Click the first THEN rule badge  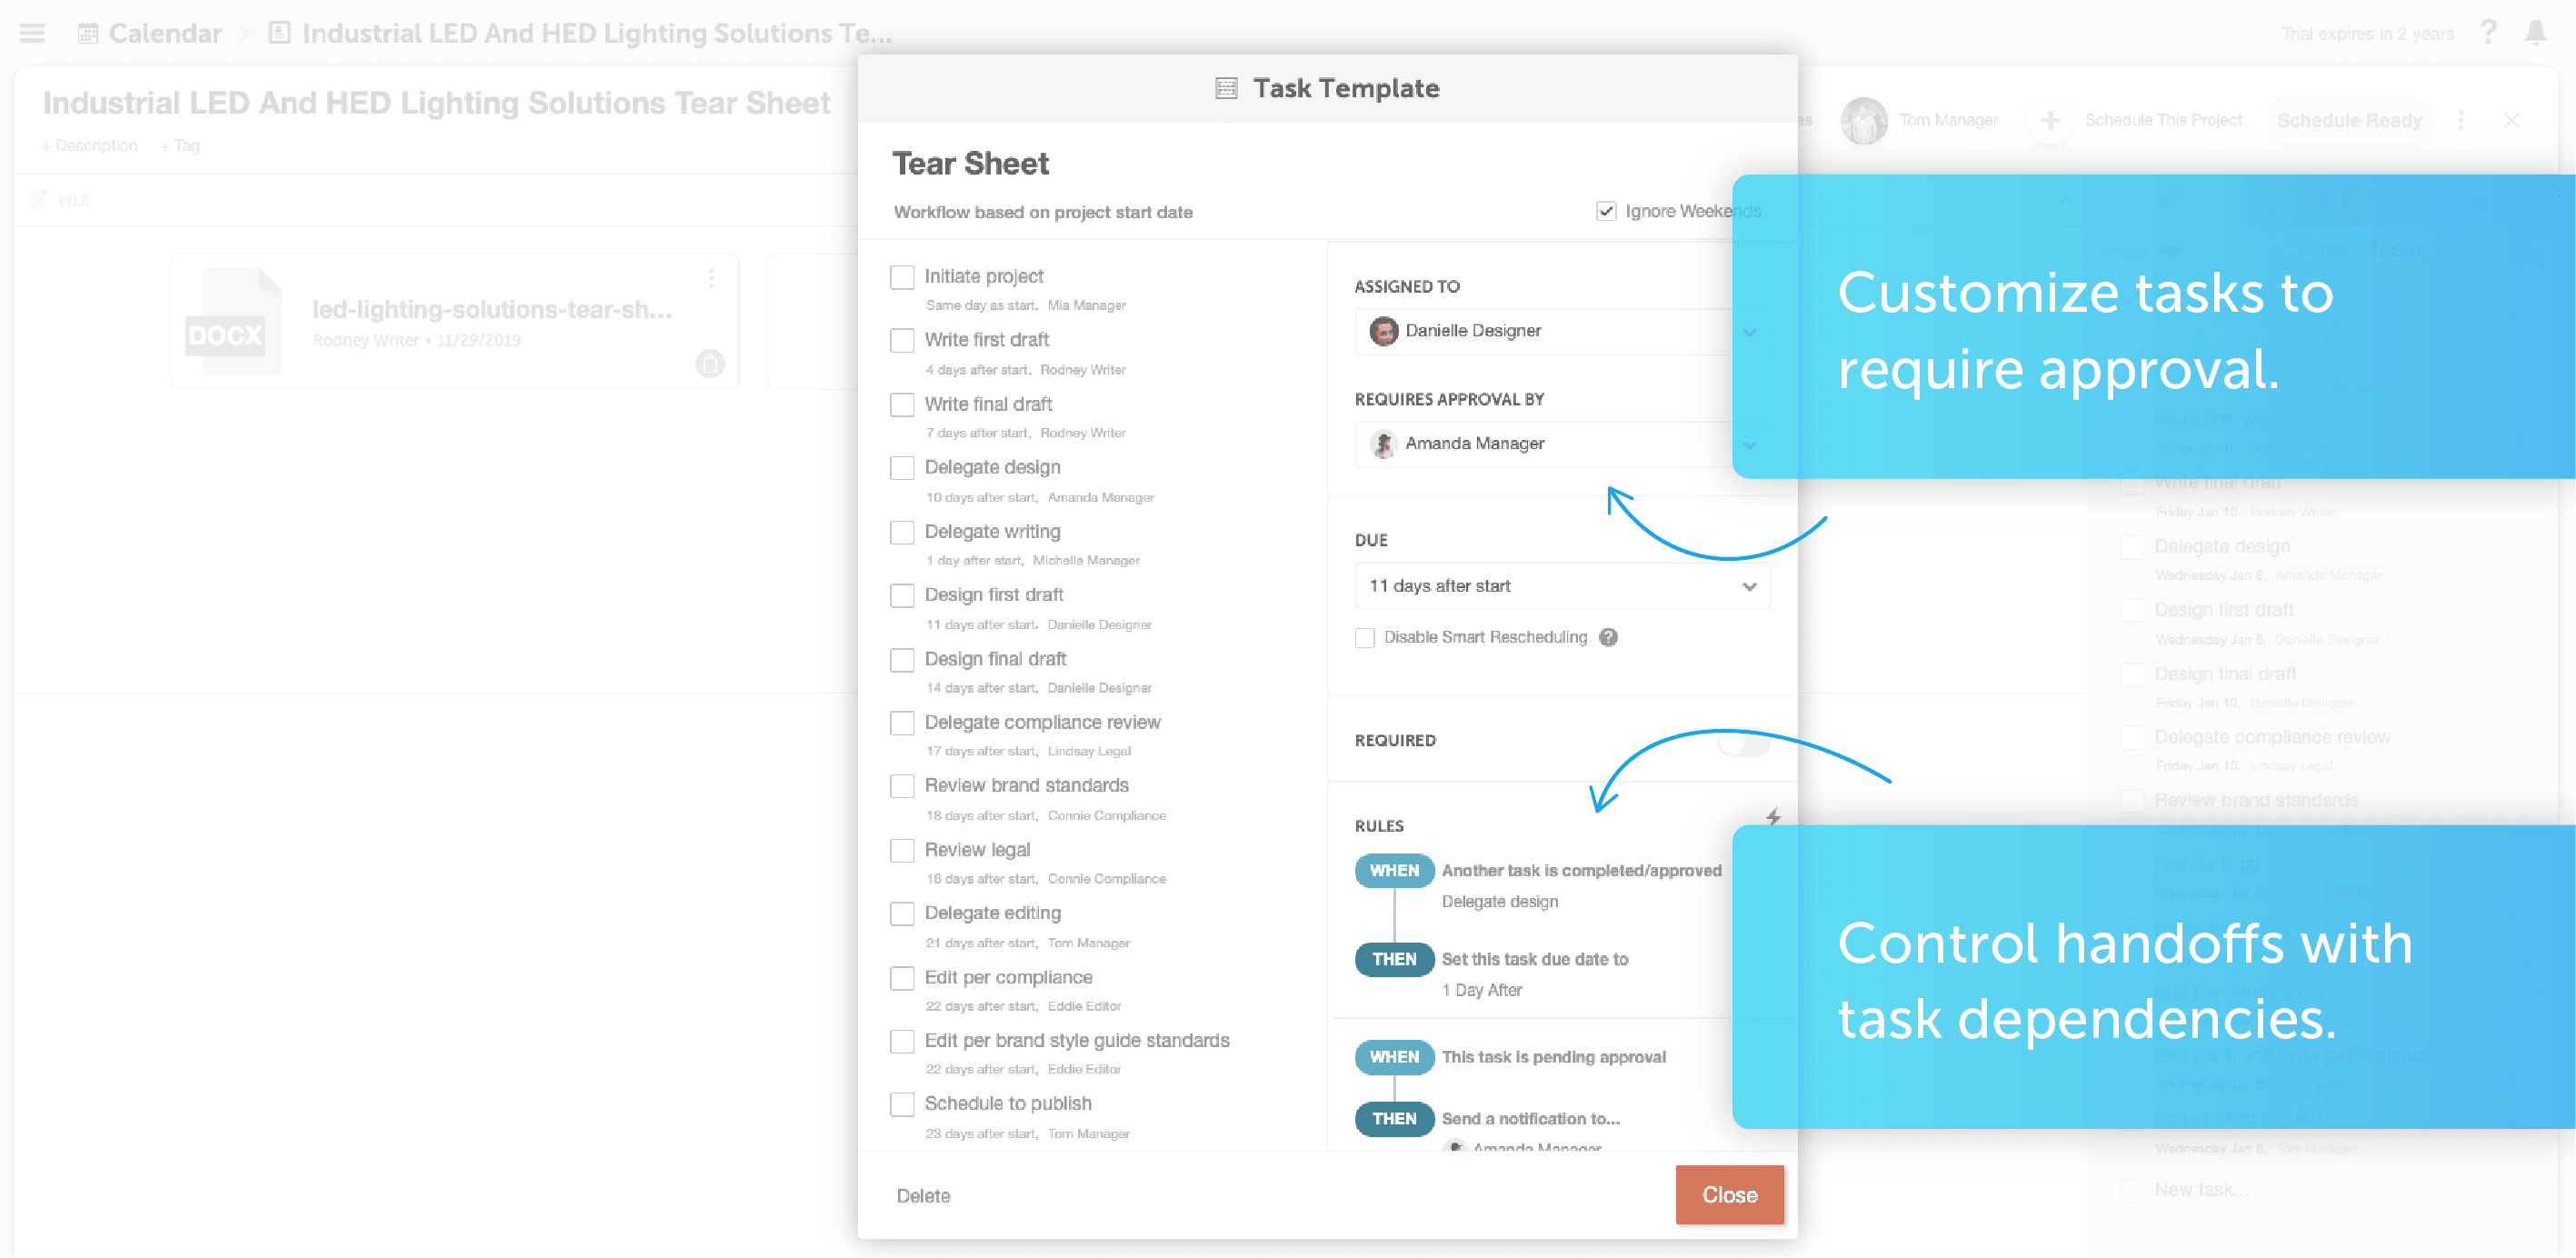(1393, 959)
